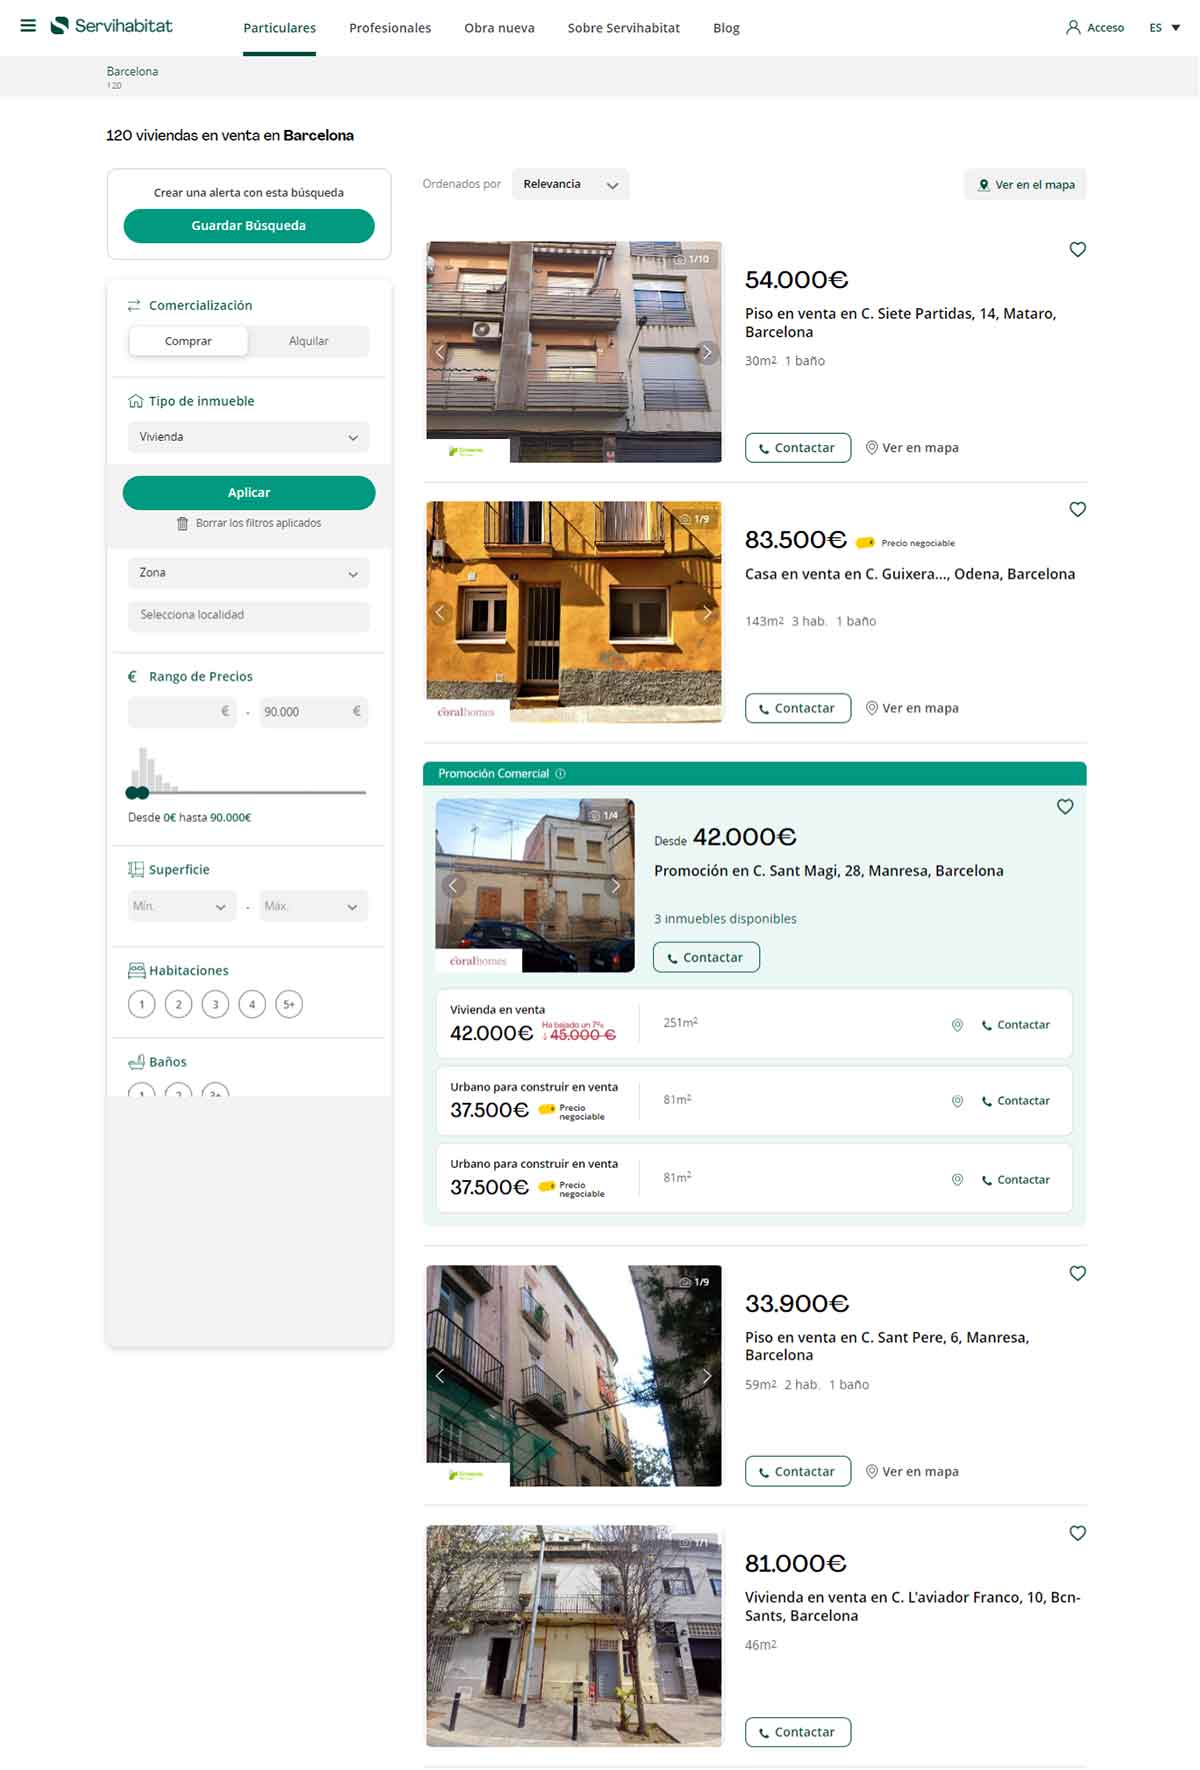Click next photo arrow on Mataro listing

pyautogui.click(x=706, y=352)
